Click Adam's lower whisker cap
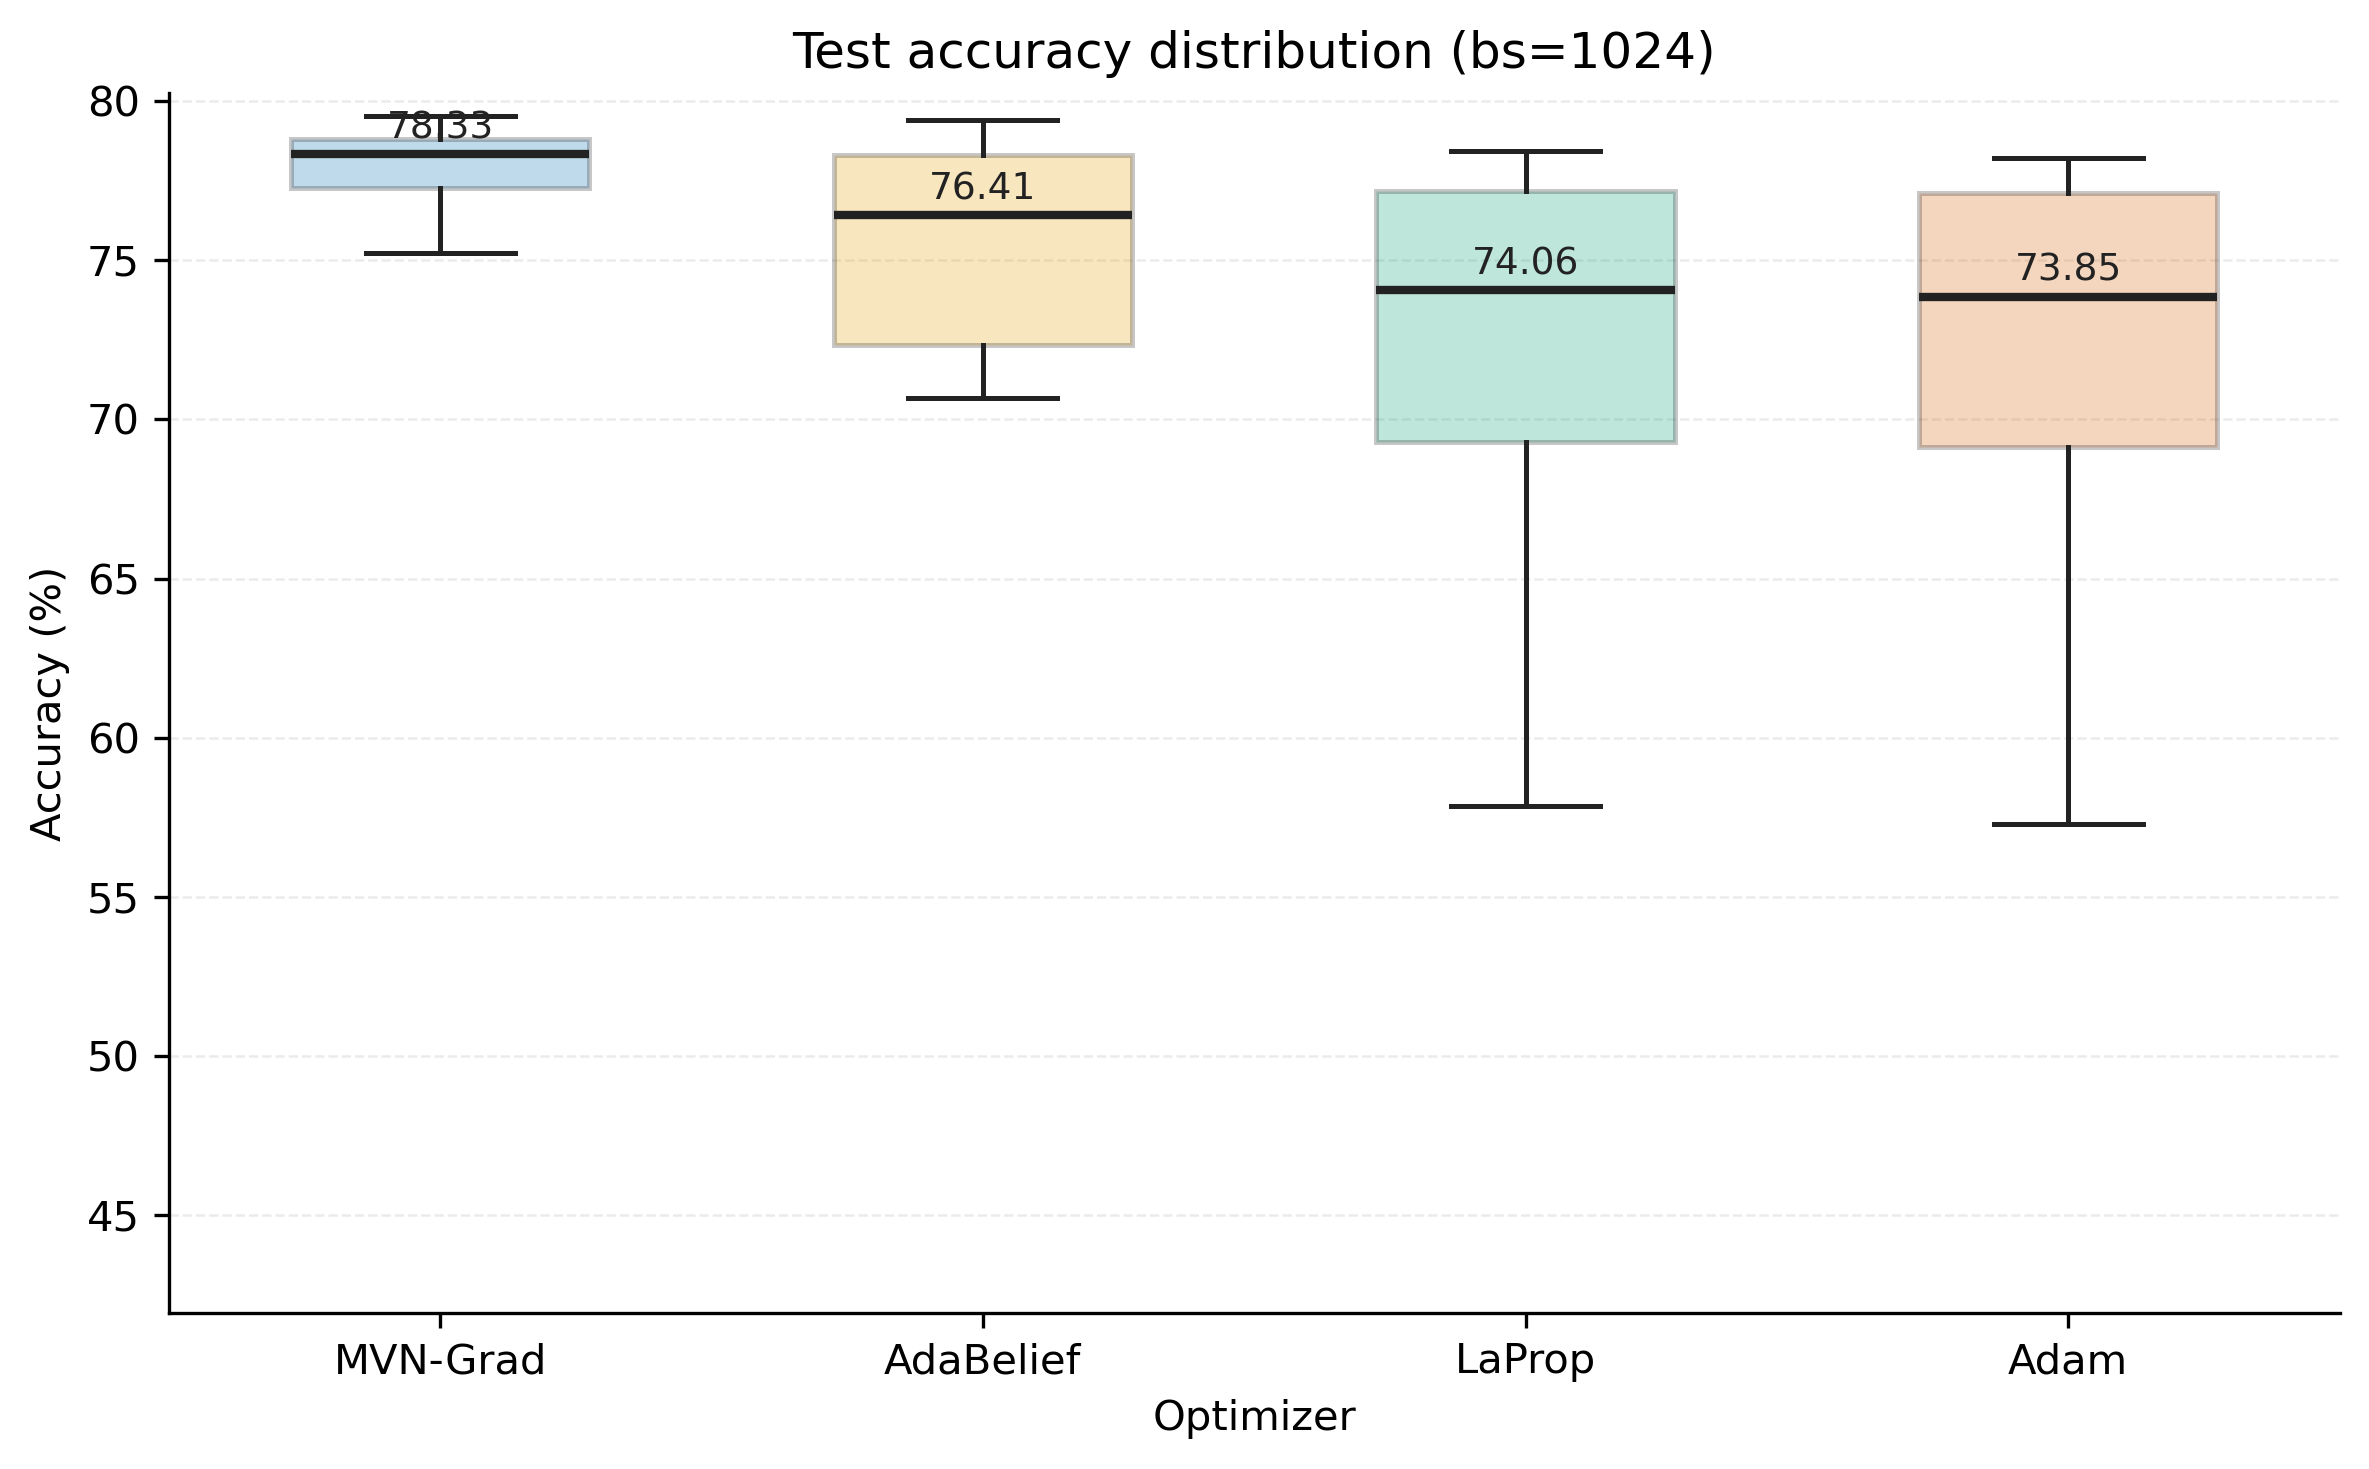 [x=2067, y=825]
